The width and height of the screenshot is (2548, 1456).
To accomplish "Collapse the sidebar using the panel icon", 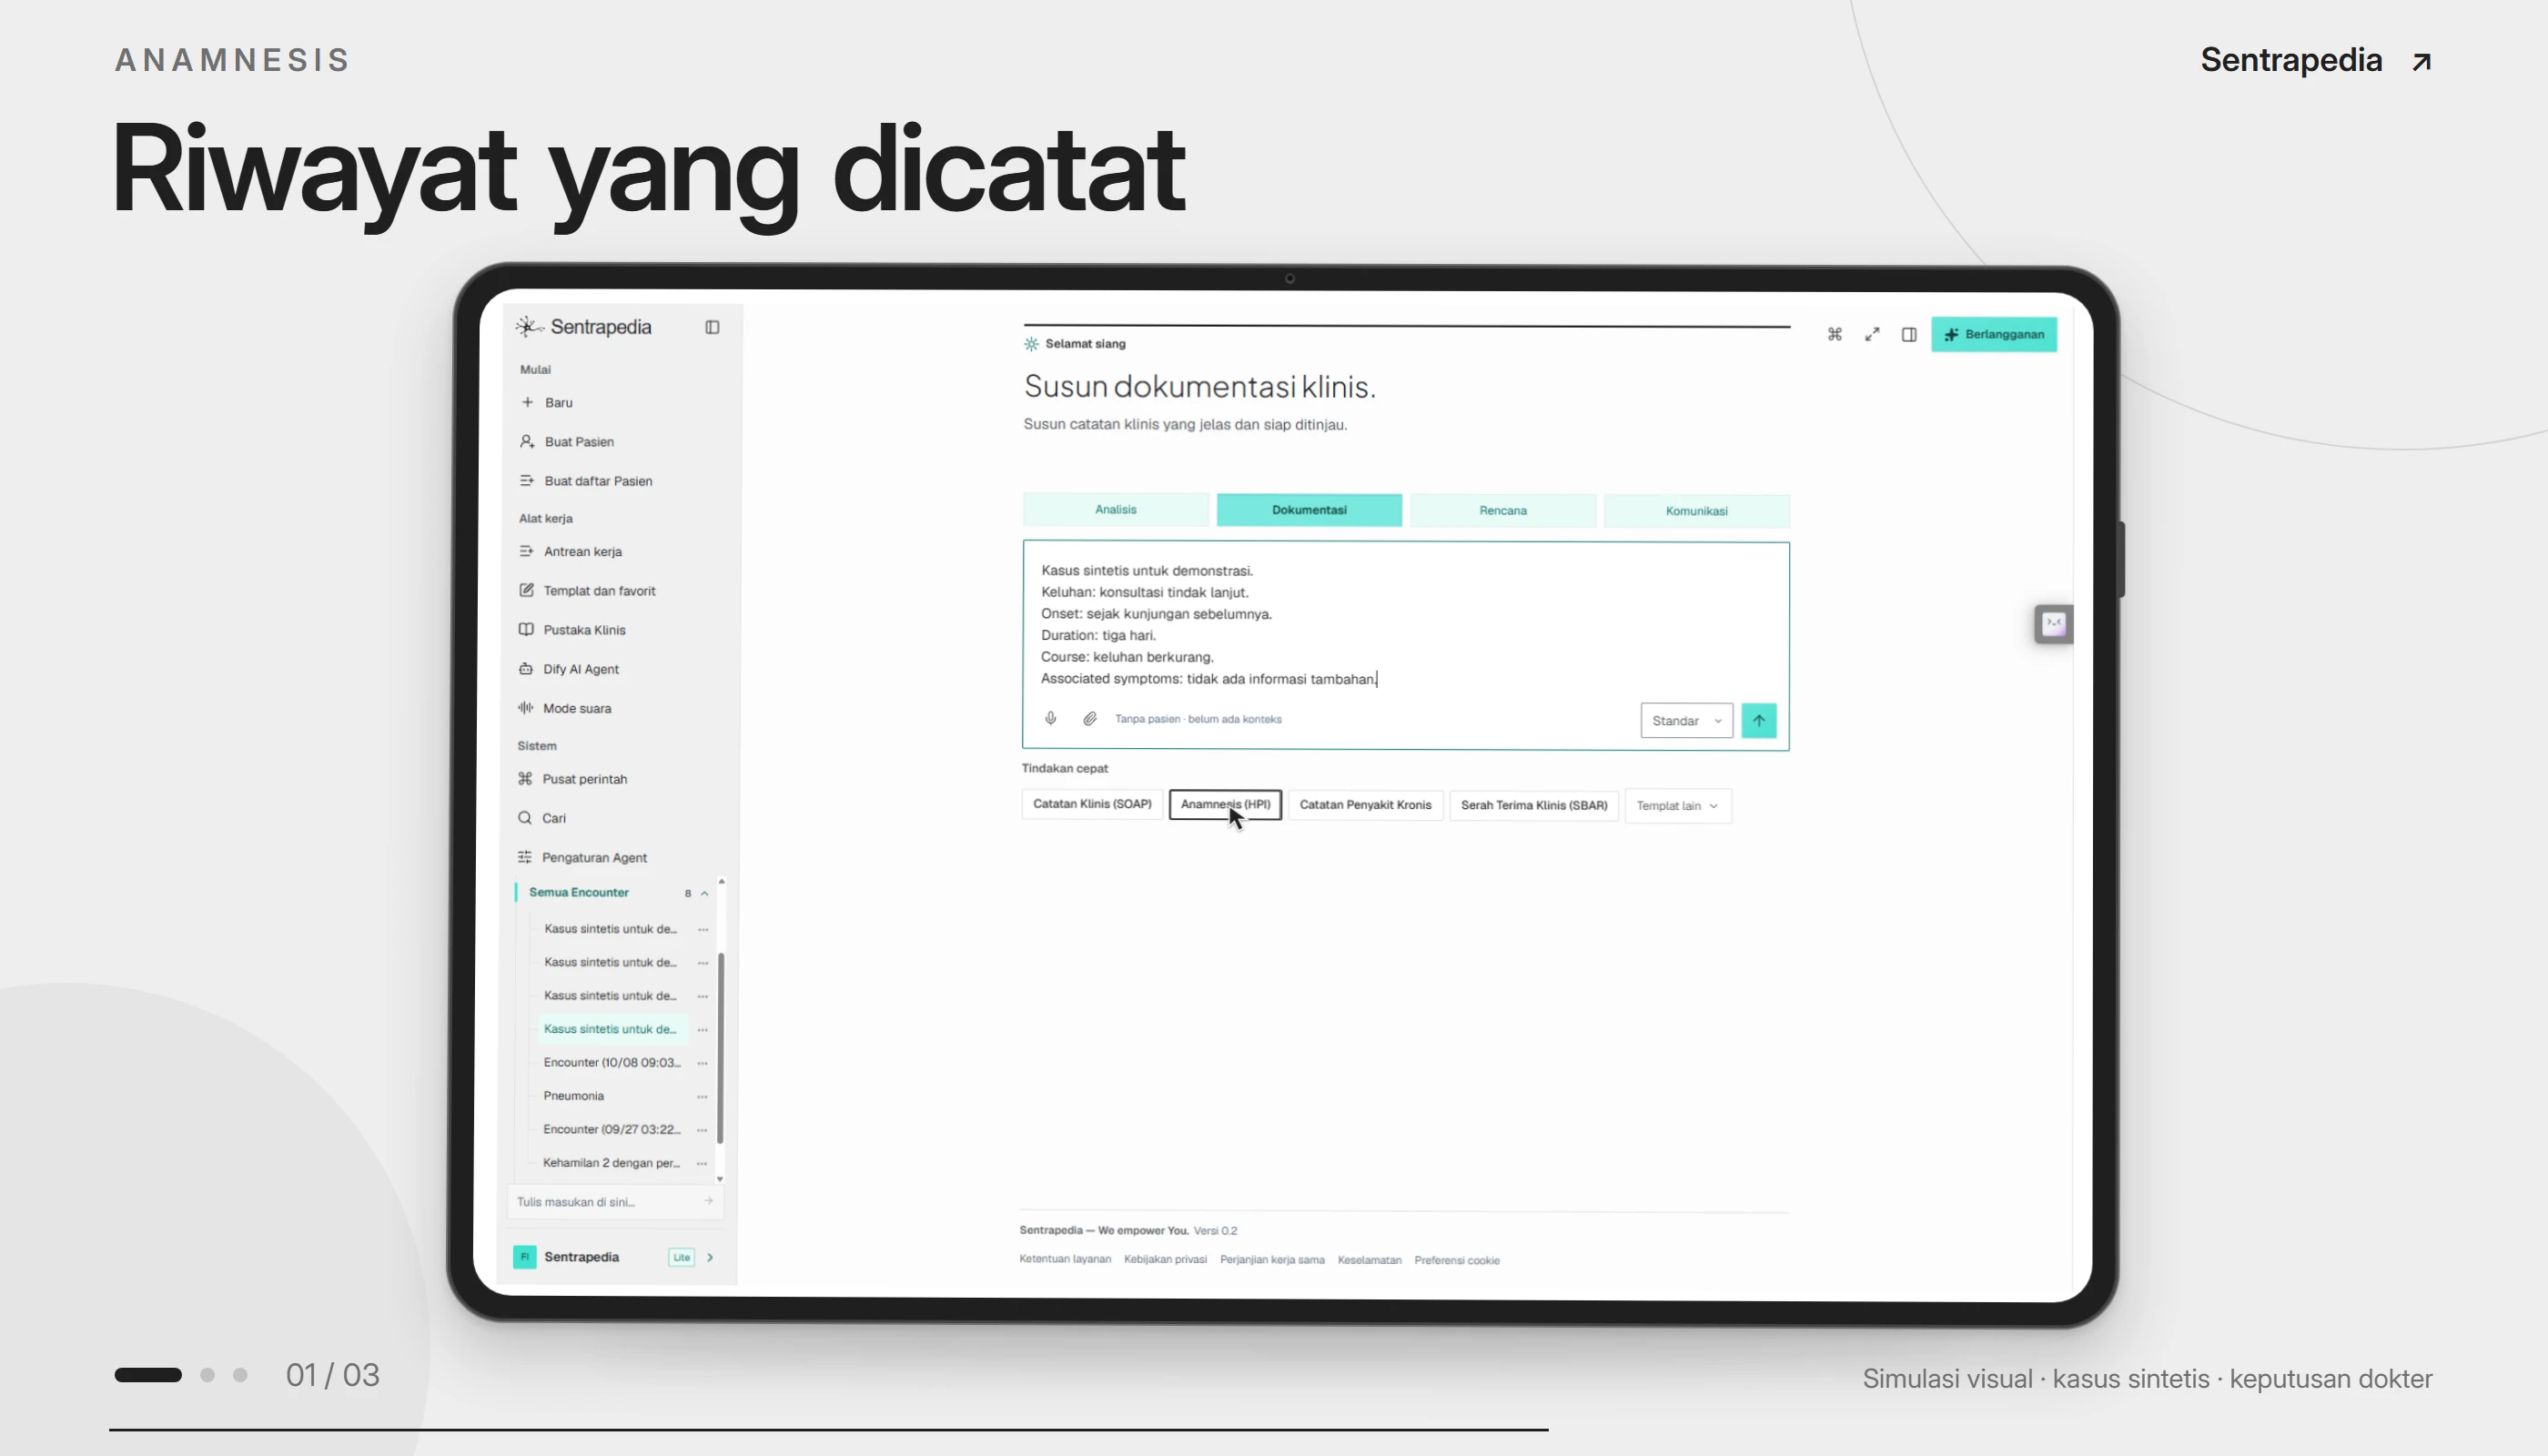I will (712, 327).
